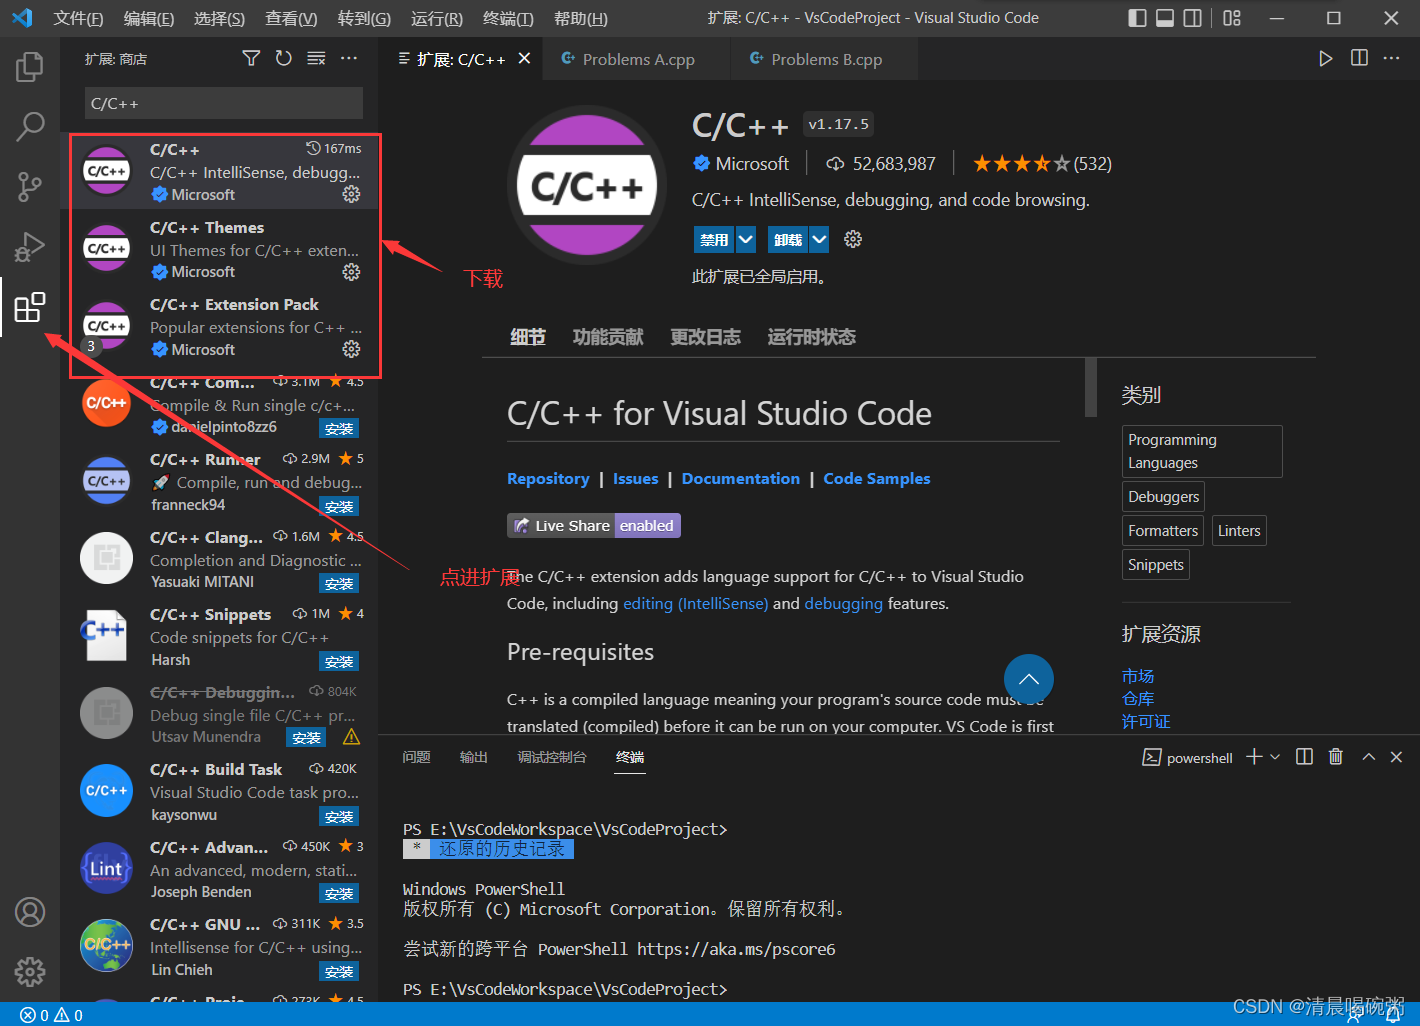Open the Search view in activity bar
Image resolution: width=1420 pixels, height=1026 pixels.
pos(30,126)
